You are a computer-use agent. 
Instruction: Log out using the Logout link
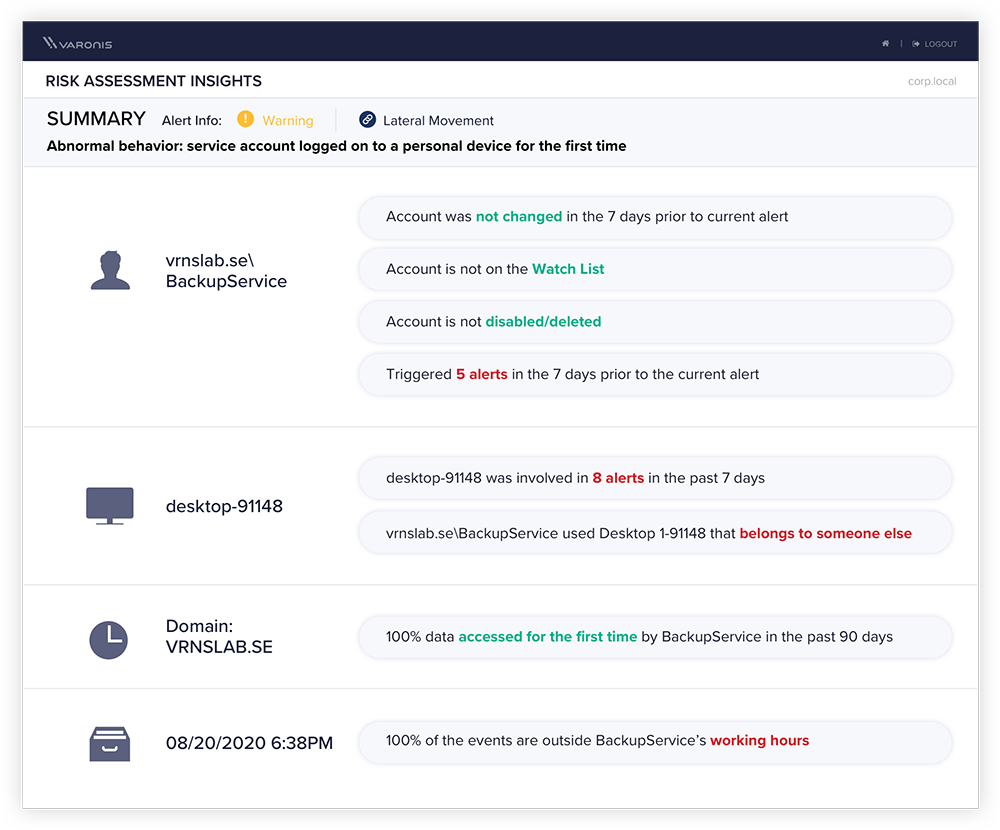935,44
